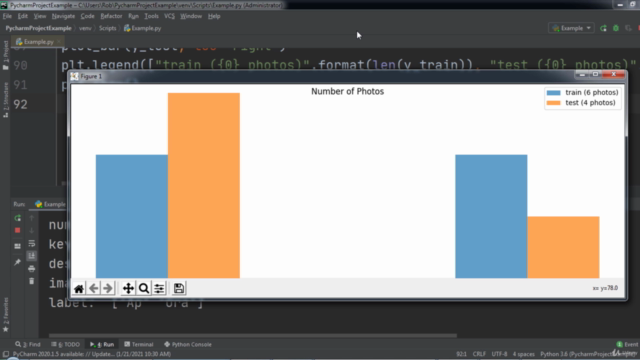The width and height of the screenshot is (640, 360).
Task: Open the File menu
Action: [7, 16]
